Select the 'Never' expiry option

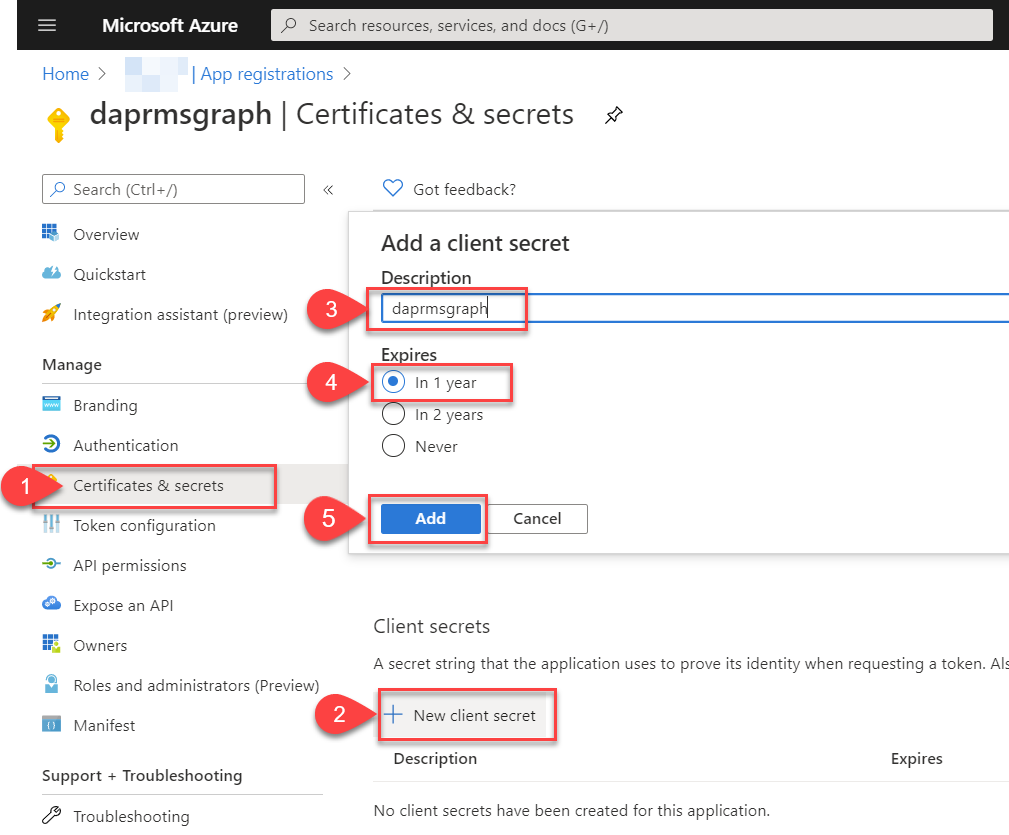pyautogui.click(x=393, y=446)
